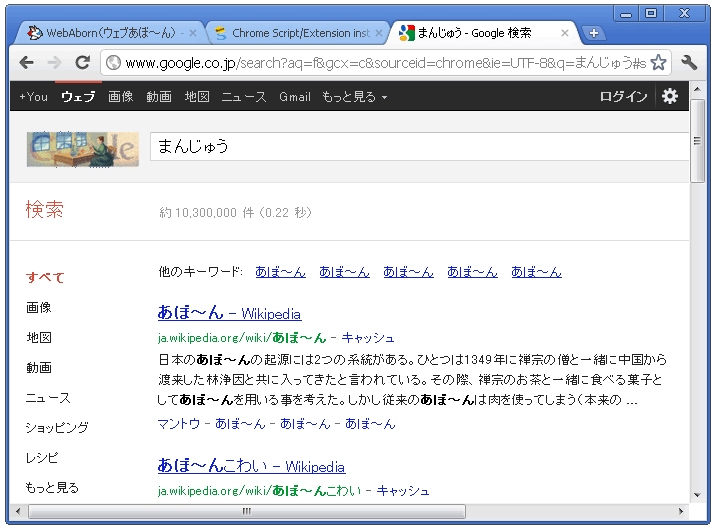Click first あぼ～ん related keyword link
This screenshot has width=717, height=529.
pos(280,273)
